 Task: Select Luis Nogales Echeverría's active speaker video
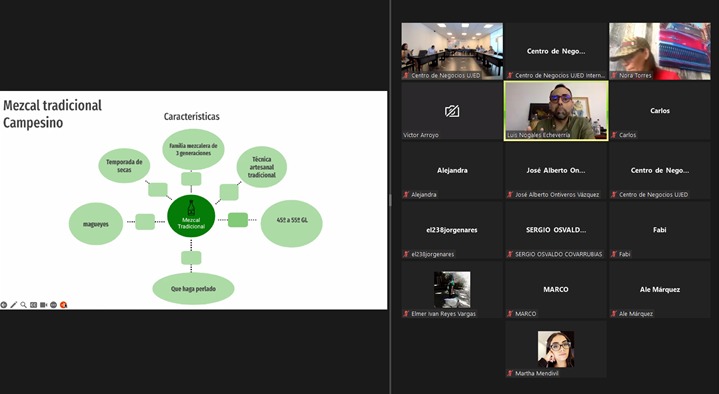556,111
